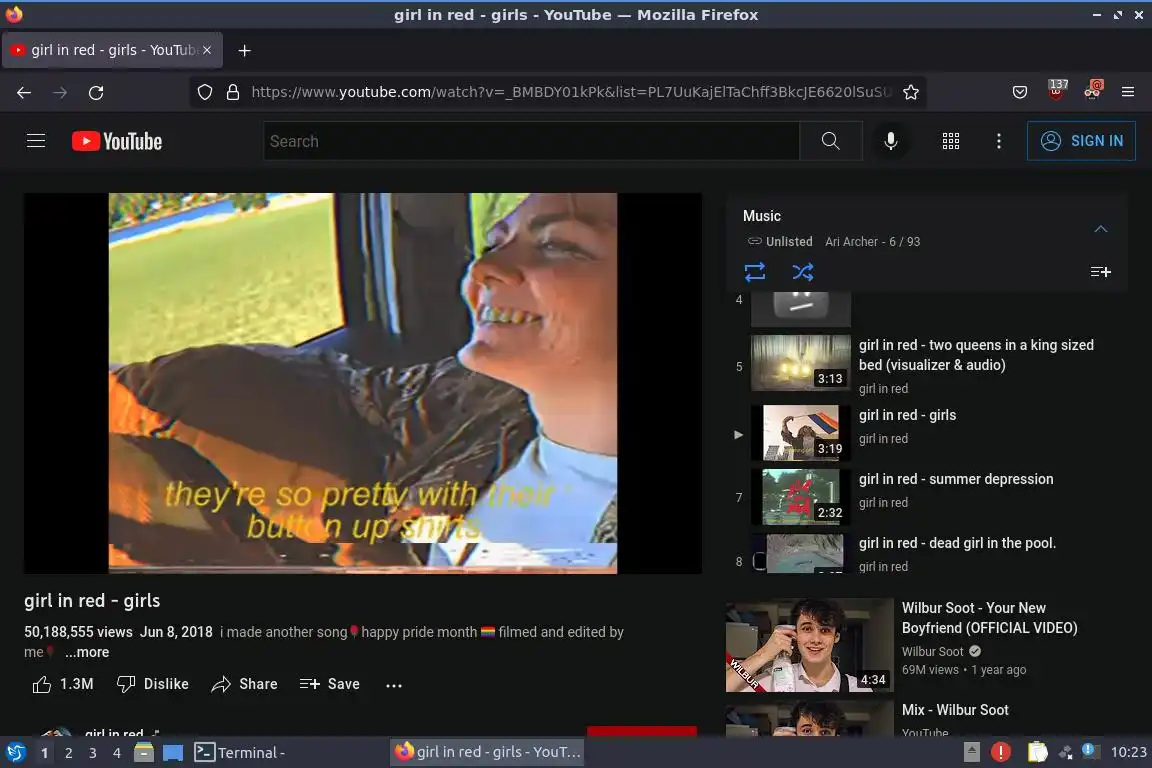Open a new Firefox tab
This screenshot has width=1152, height=768.
pos(245,50)
